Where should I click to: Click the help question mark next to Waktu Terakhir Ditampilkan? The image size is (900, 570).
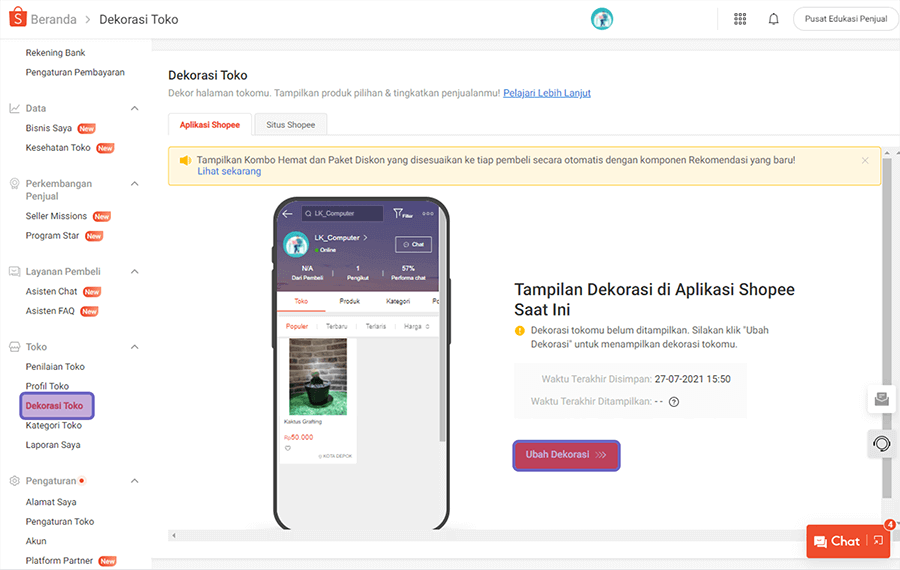coord(674,402)
